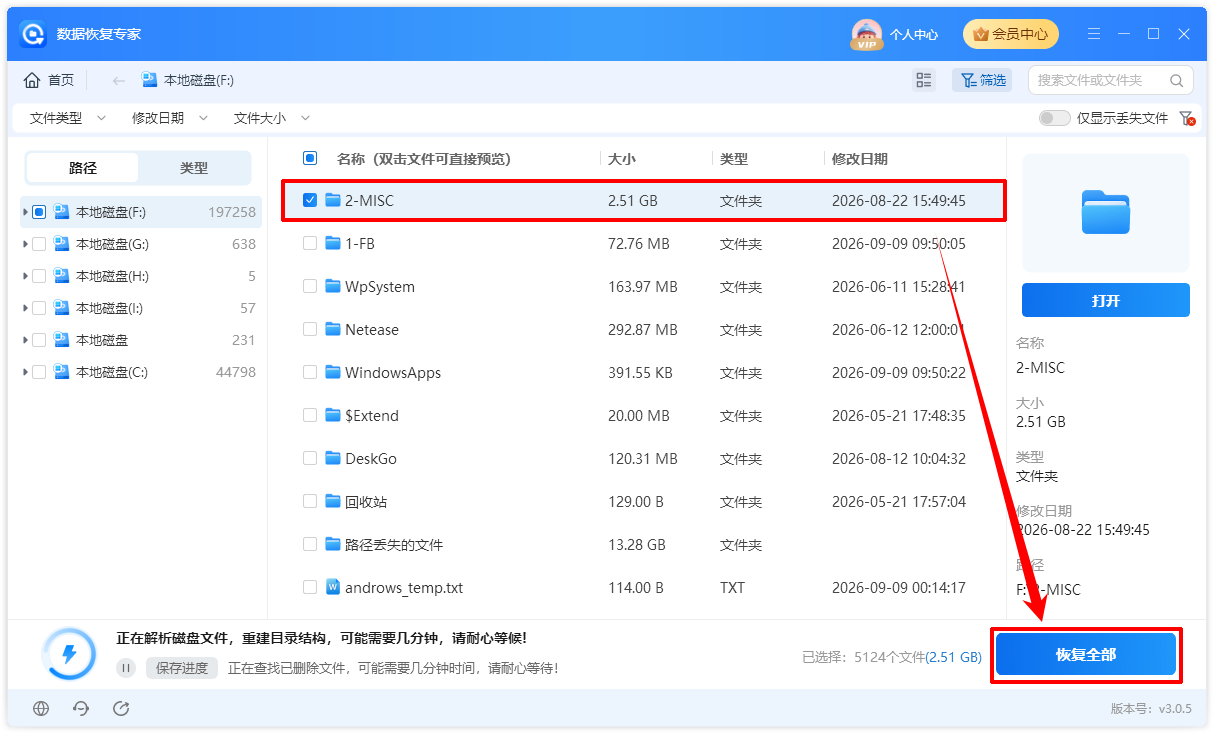Click the VIP avatar icon
1214x734 pixels.
click(867, 34)
